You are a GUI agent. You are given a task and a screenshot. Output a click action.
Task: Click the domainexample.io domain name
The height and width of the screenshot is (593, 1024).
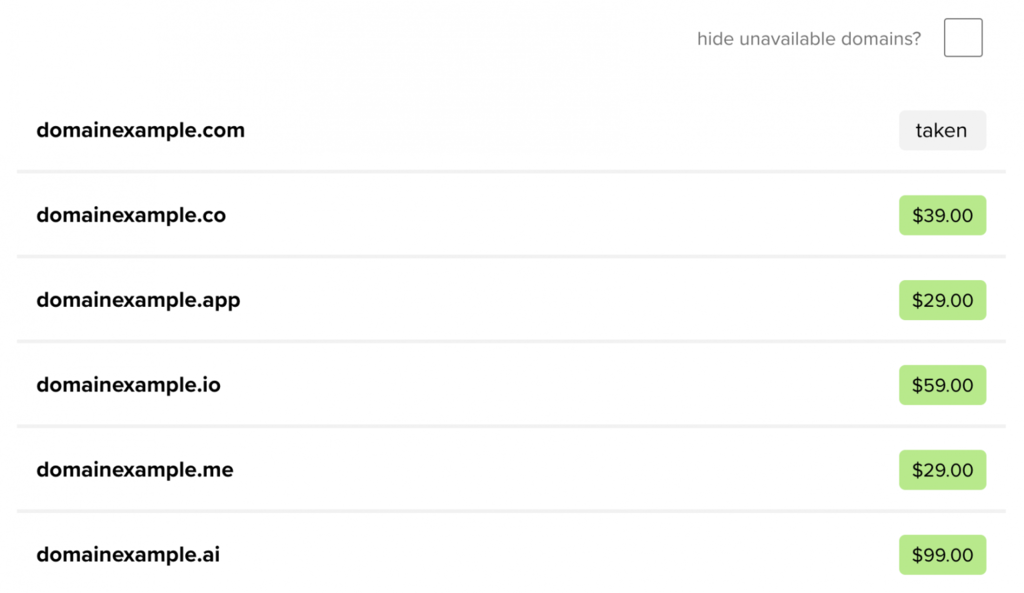click(128, 385)
